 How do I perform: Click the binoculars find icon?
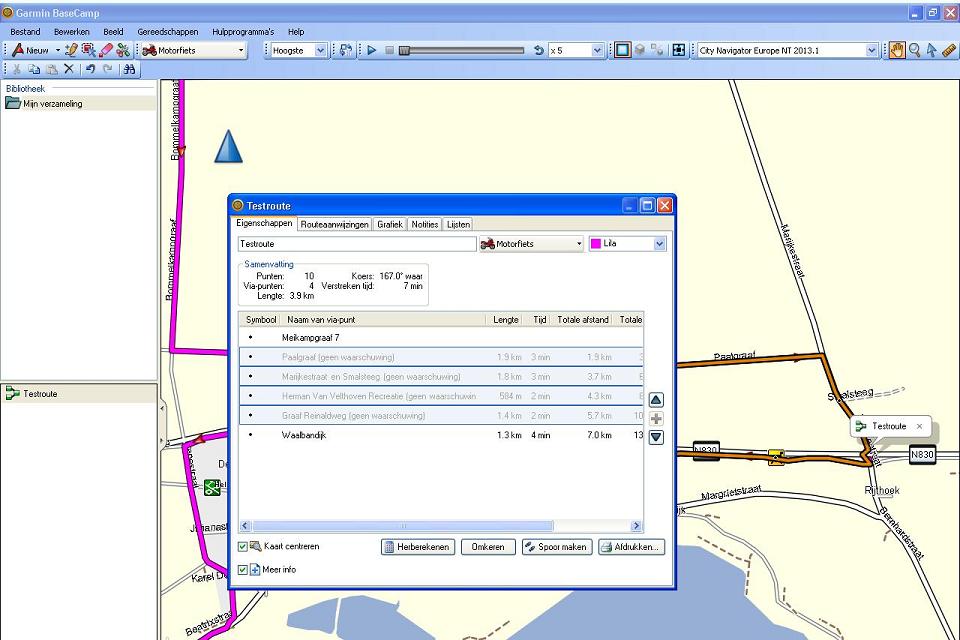coord(129,69)
